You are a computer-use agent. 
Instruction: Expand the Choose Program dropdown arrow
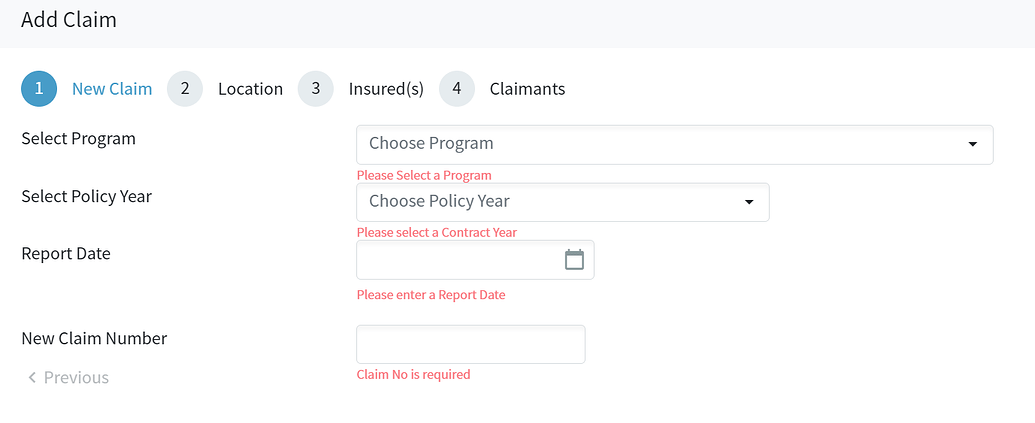point(972,144)
